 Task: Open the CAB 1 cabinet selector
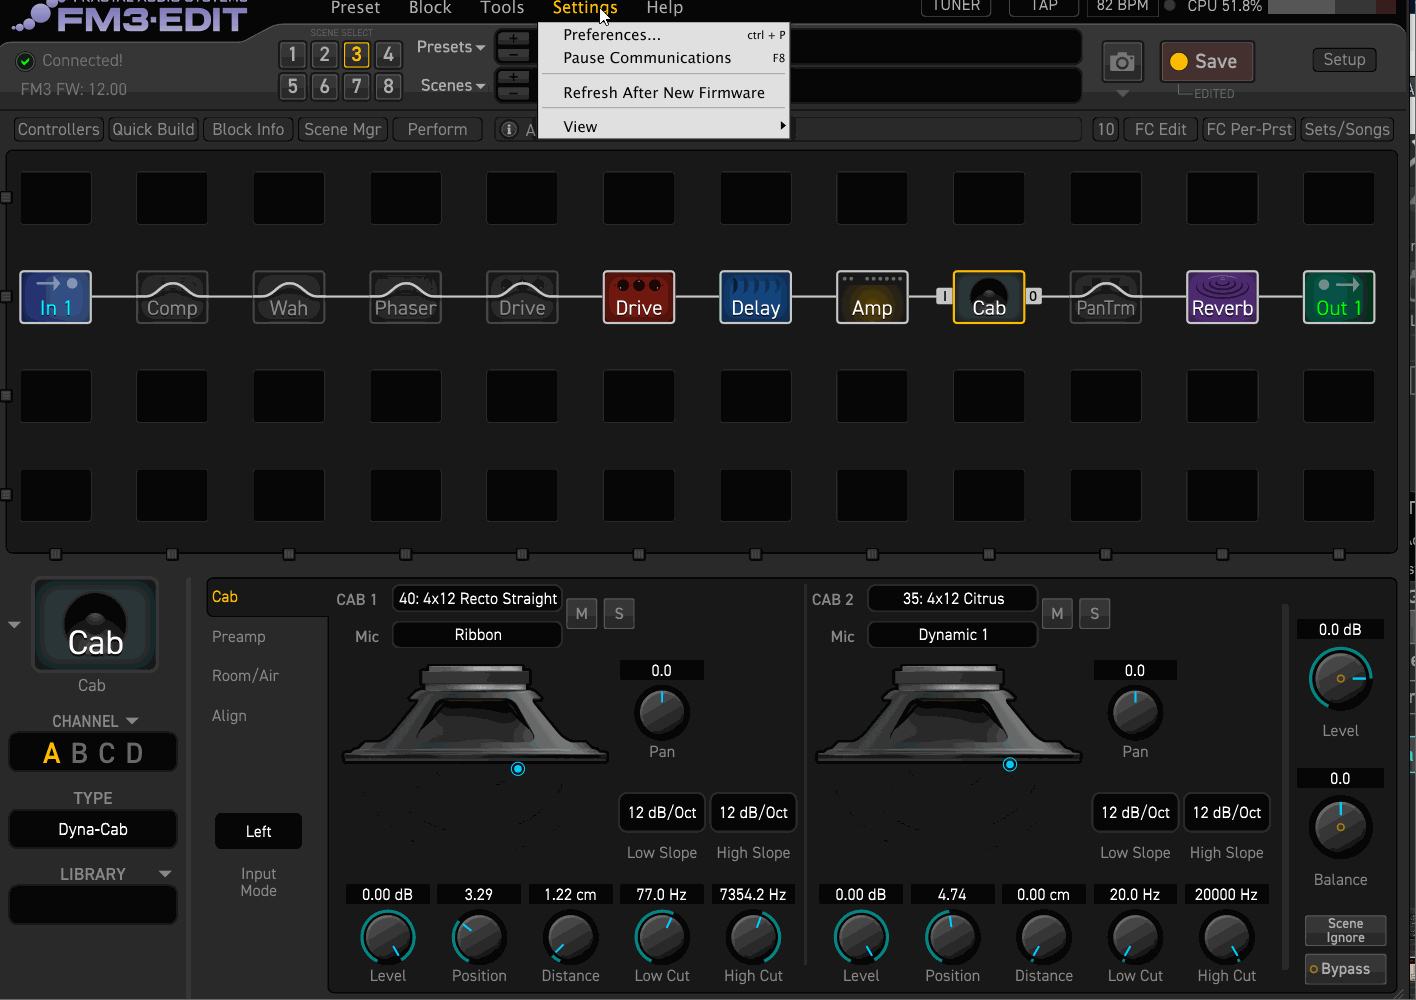coord(477,599)
